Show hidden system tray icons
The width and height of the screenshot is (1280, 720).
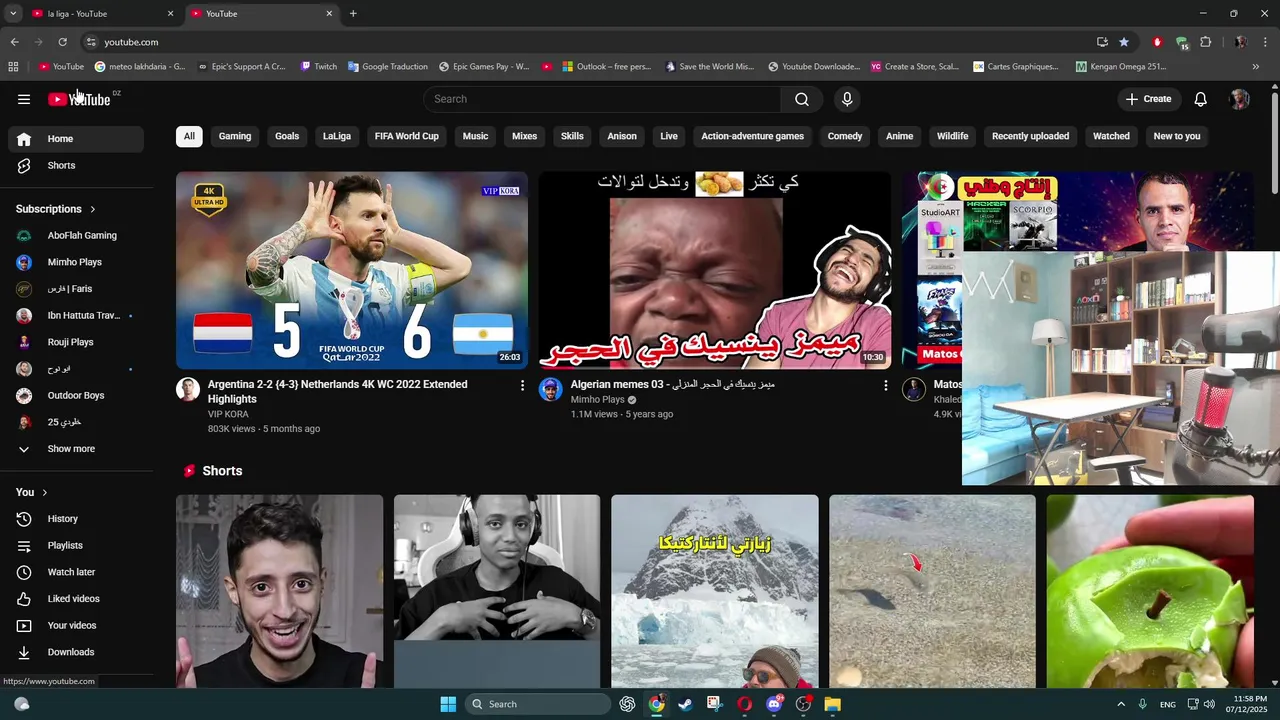1121,704
